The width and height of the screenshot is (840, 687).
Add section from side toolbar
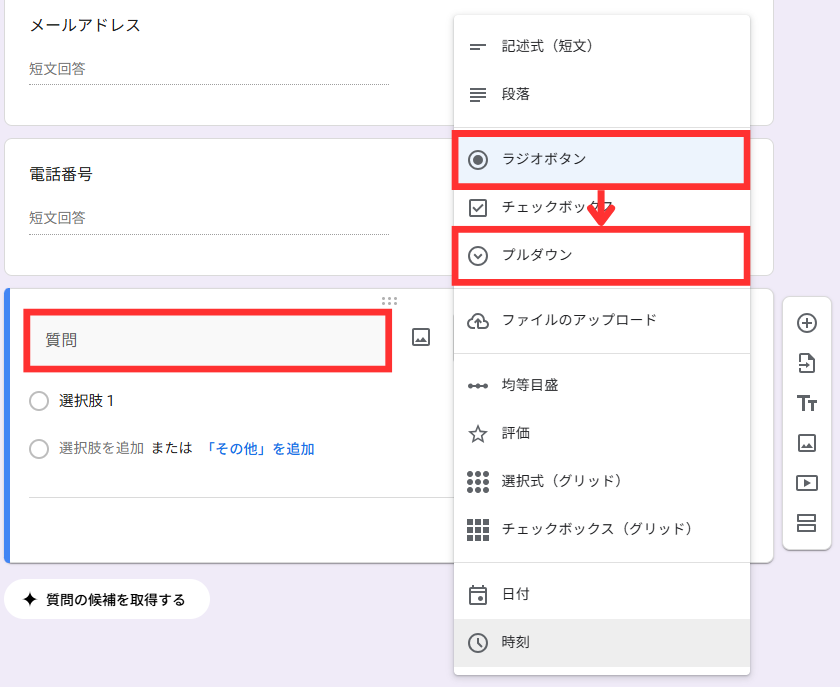pyautogui.click(x=806, y=523)
